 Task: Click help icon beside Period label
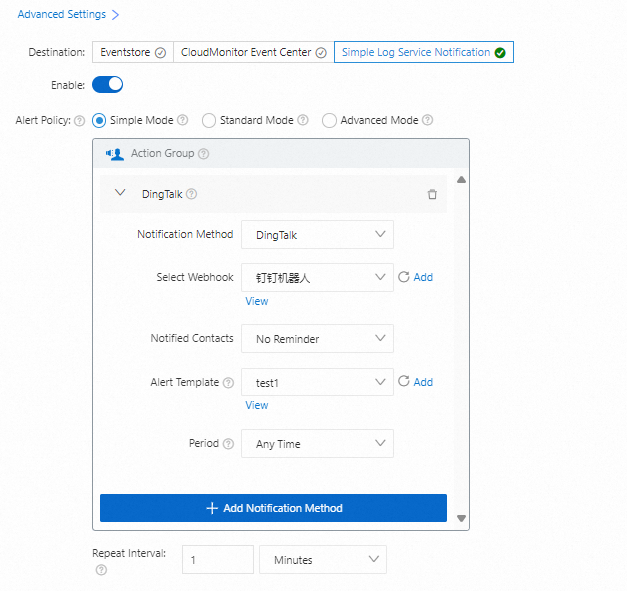[x=228, y=444]
